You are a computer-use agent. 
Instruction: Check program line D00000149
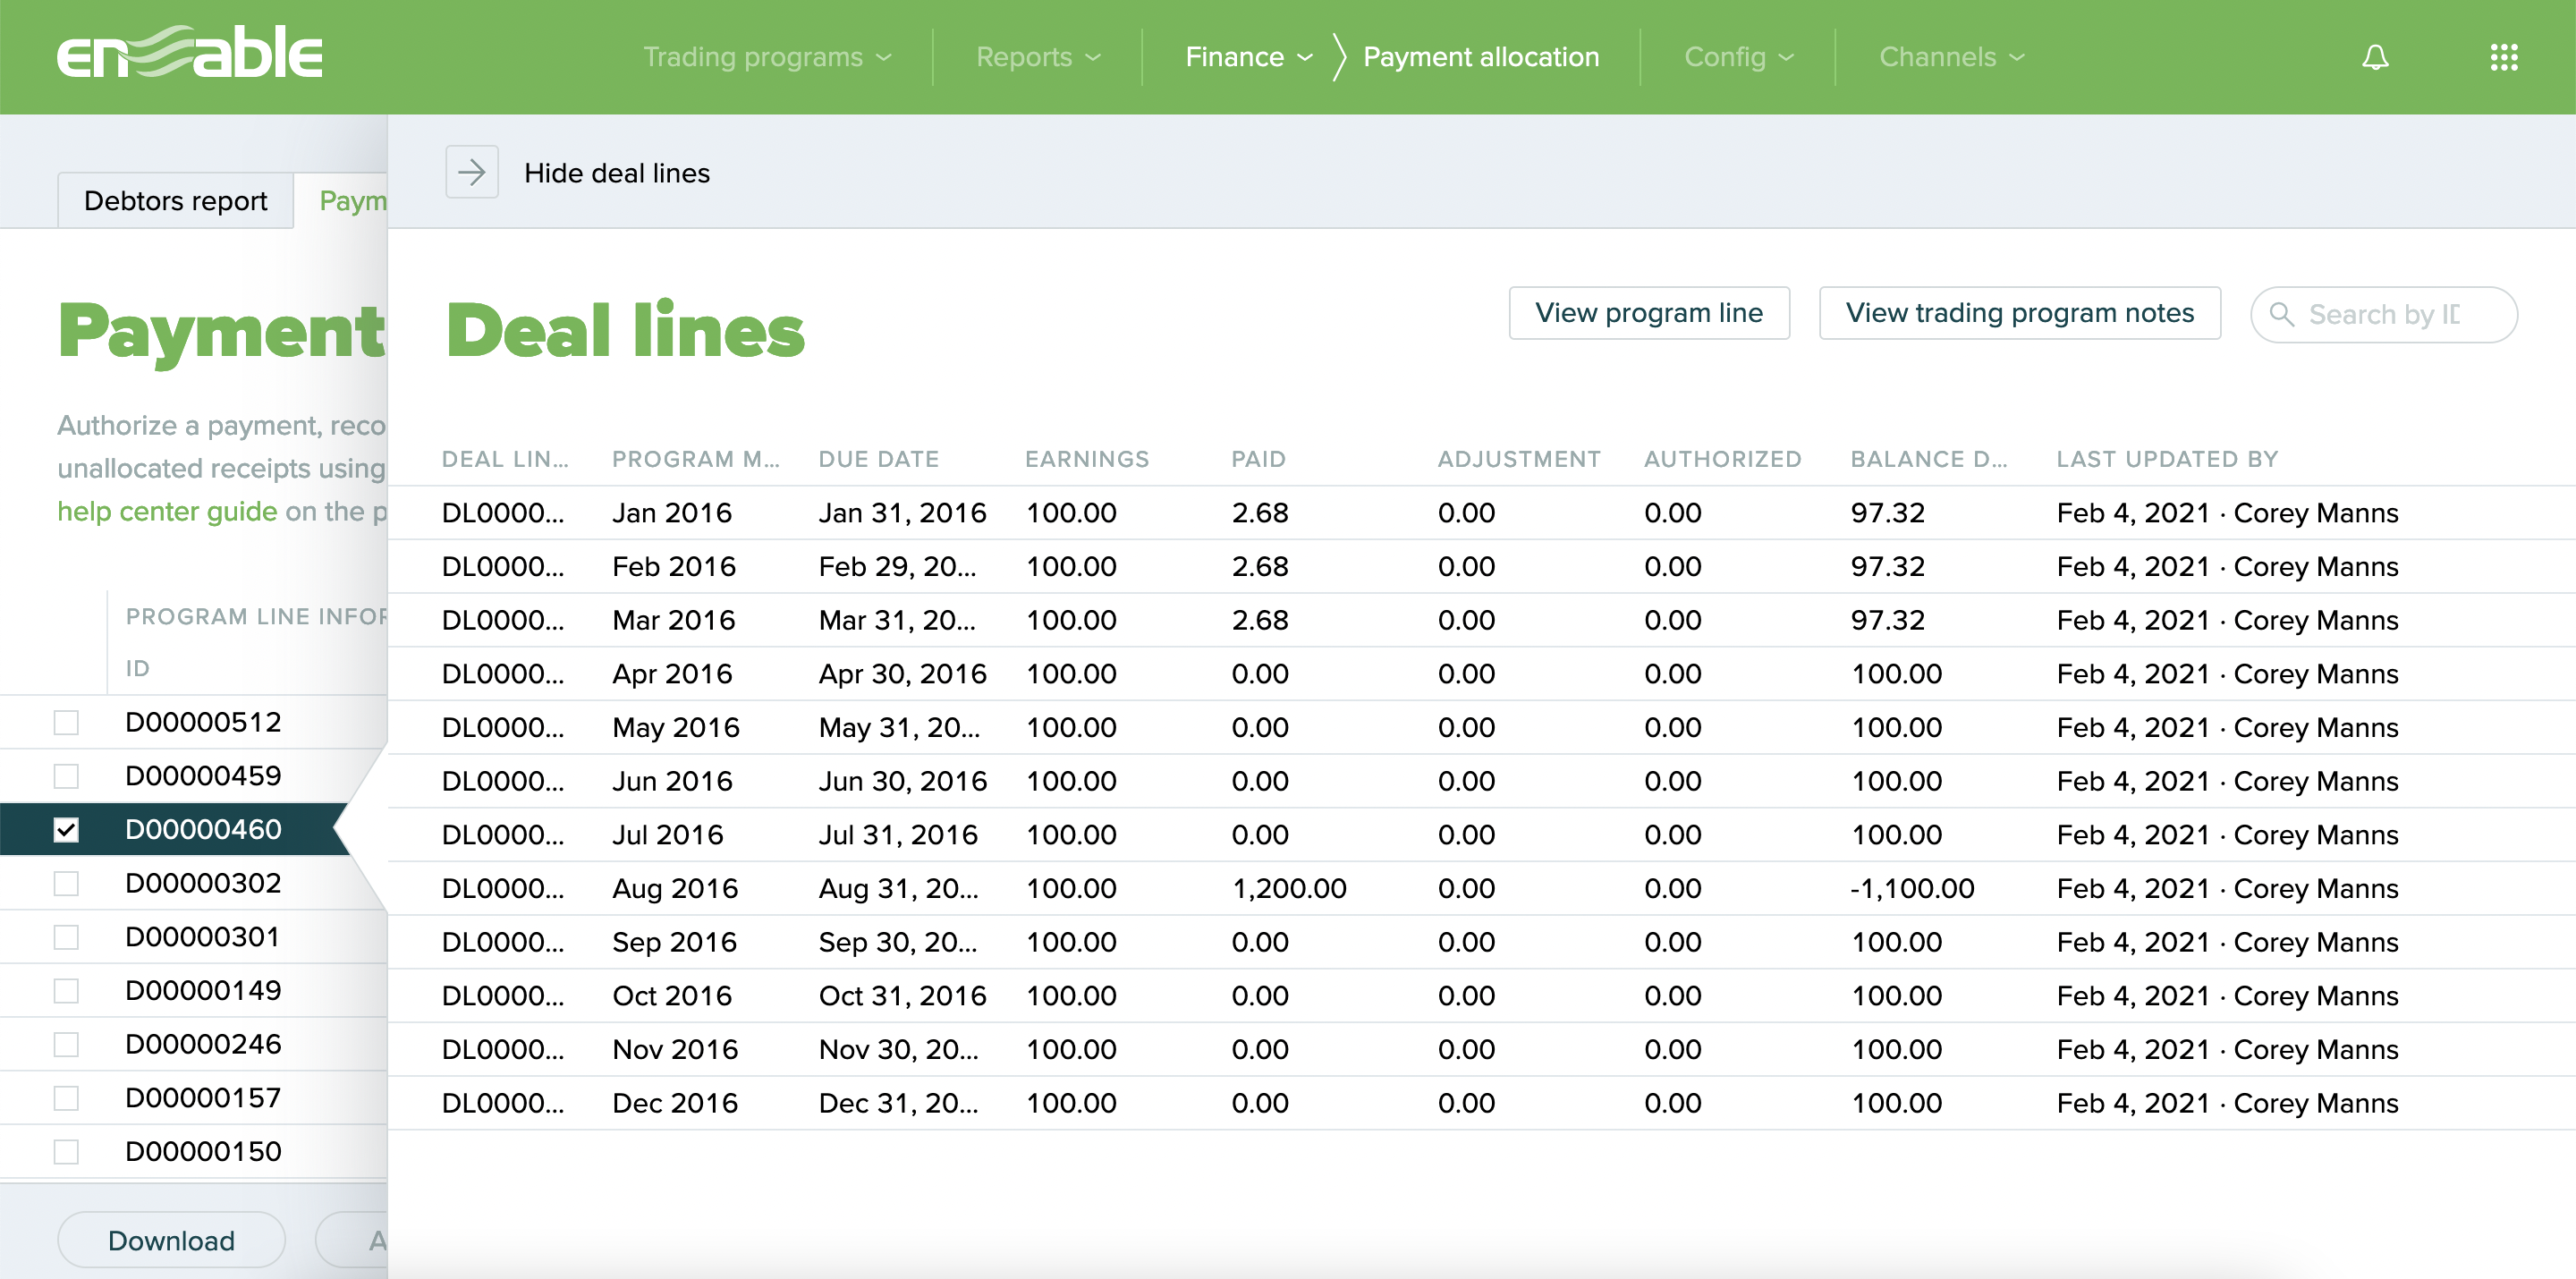[x=66, y=990]
